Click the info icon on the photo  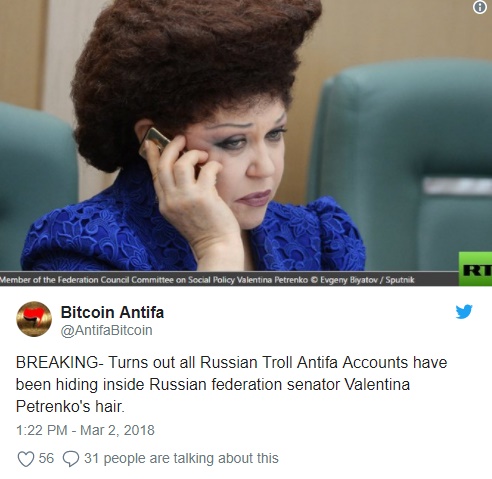click(x=479, y=7)
